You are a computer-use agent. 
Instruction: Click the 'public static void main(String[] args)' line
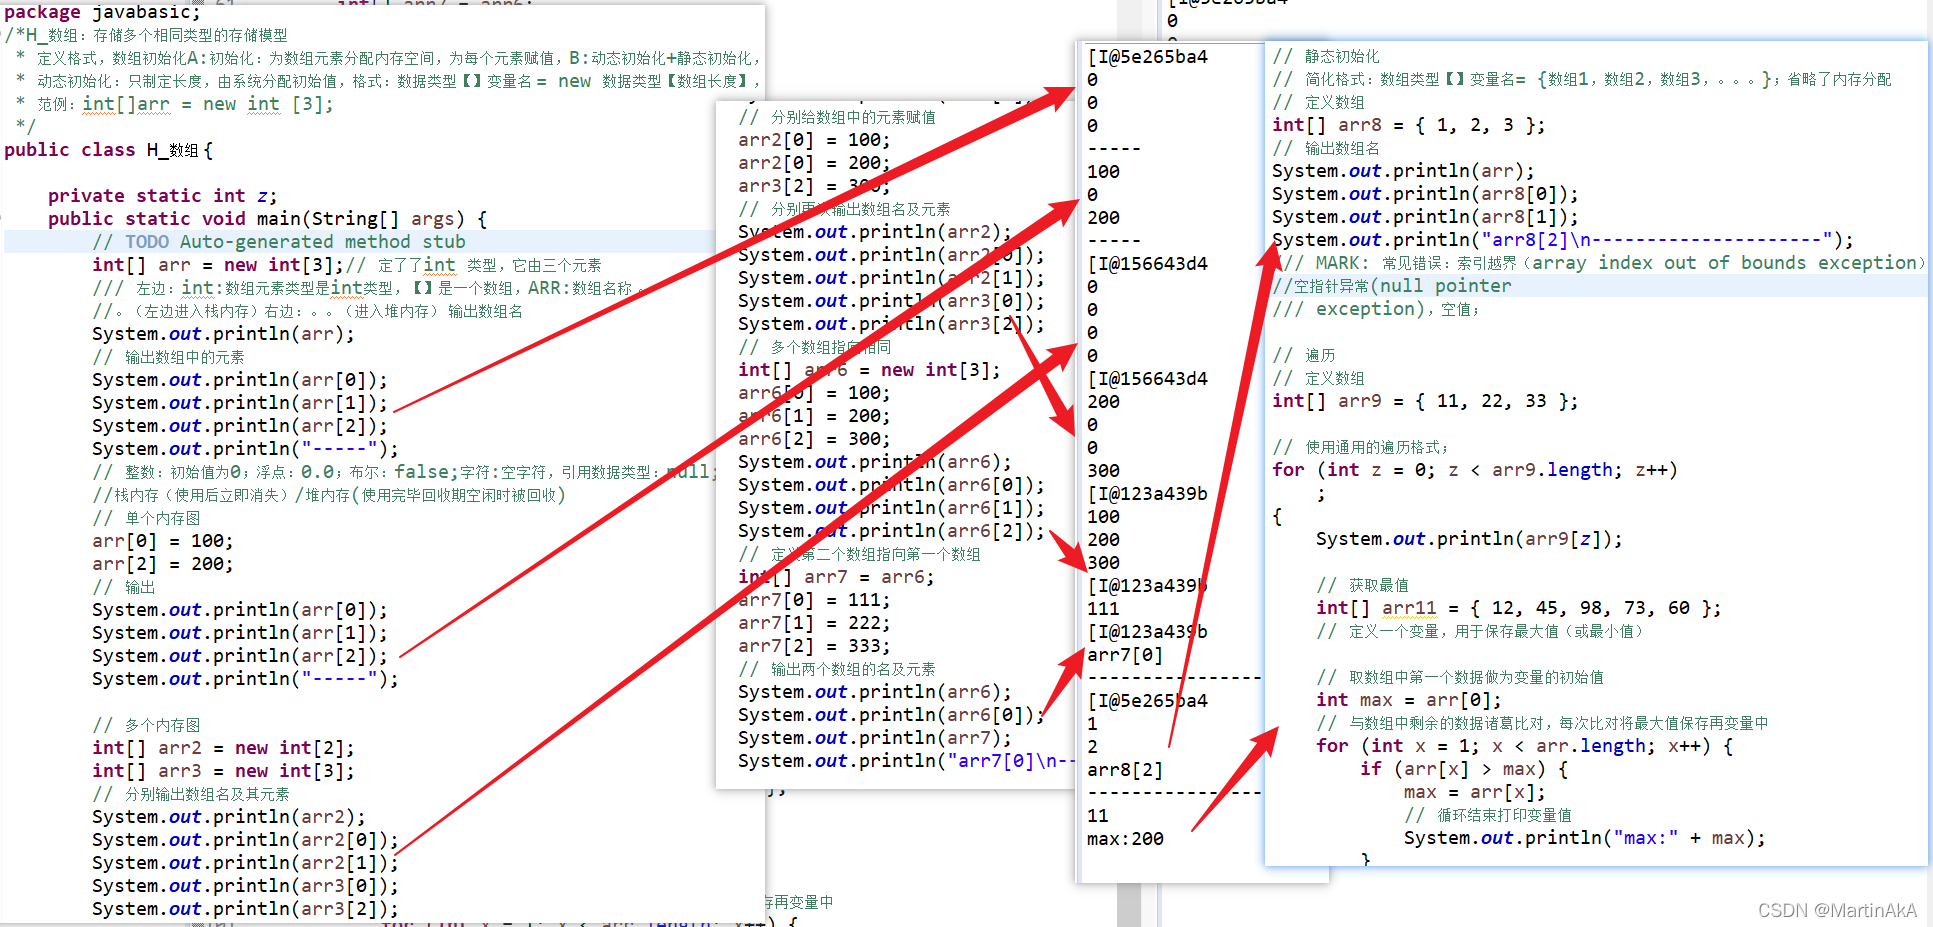tap(267, 219)
